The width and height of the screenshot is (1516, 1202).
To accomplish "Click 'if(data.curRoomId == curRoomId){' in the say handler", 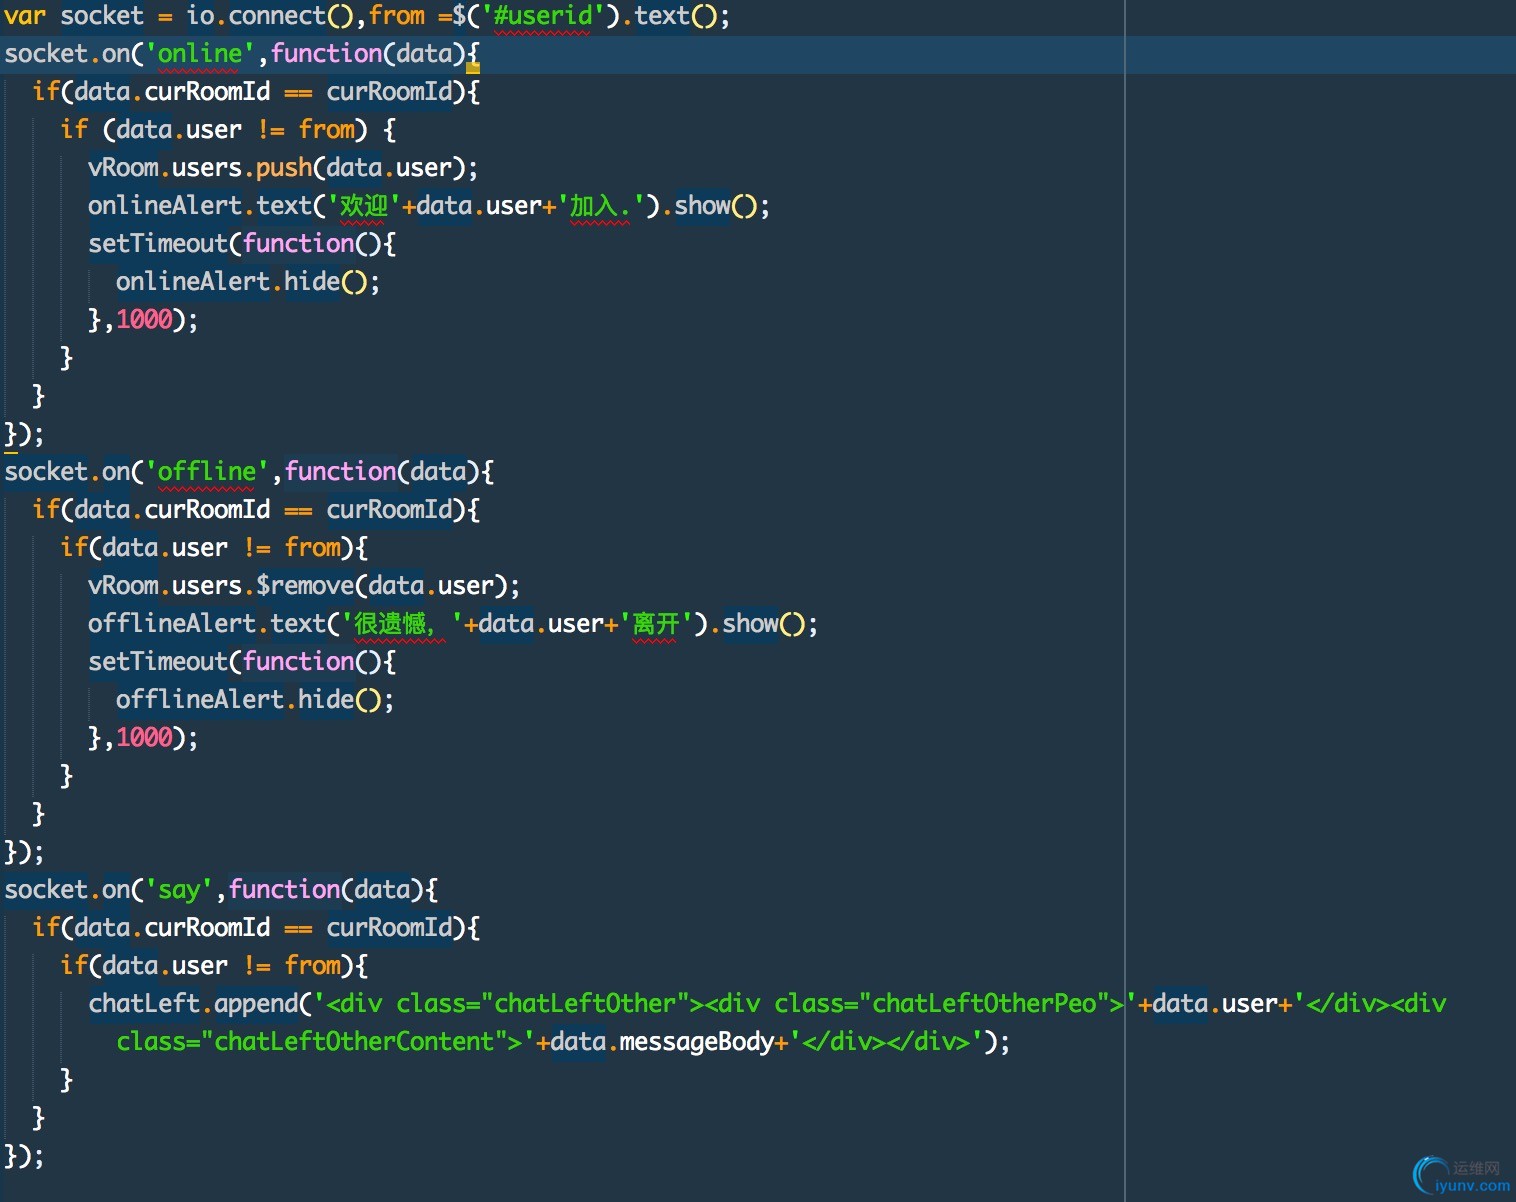I will [256, 928].
